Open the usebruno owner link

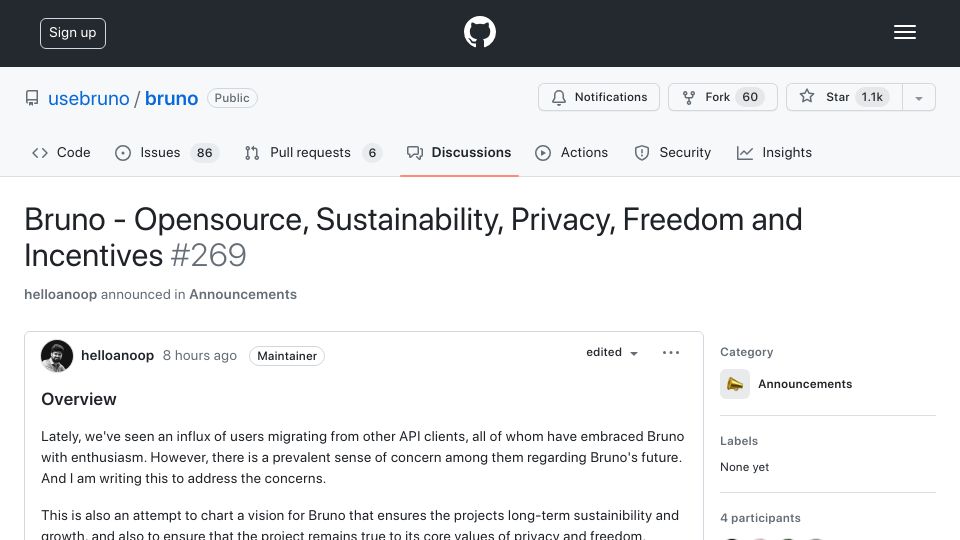tap(89, 99)
